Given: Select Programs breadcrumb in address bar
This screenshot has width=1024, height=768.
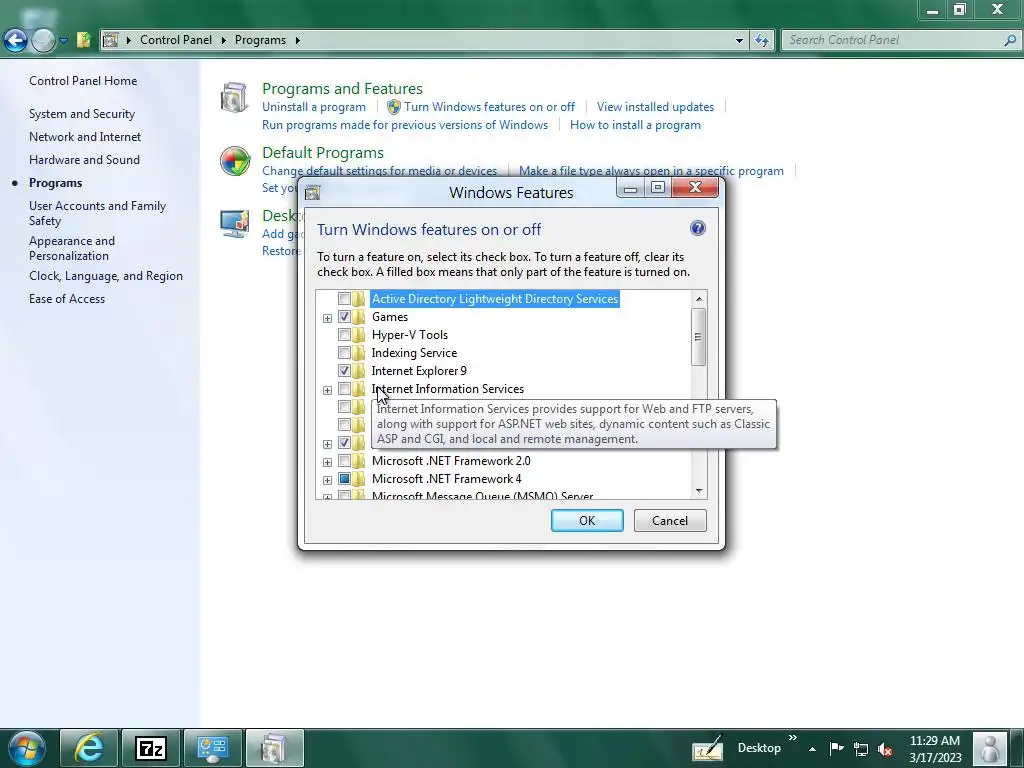Looking at the screenshot, I should tap(260, 40).
